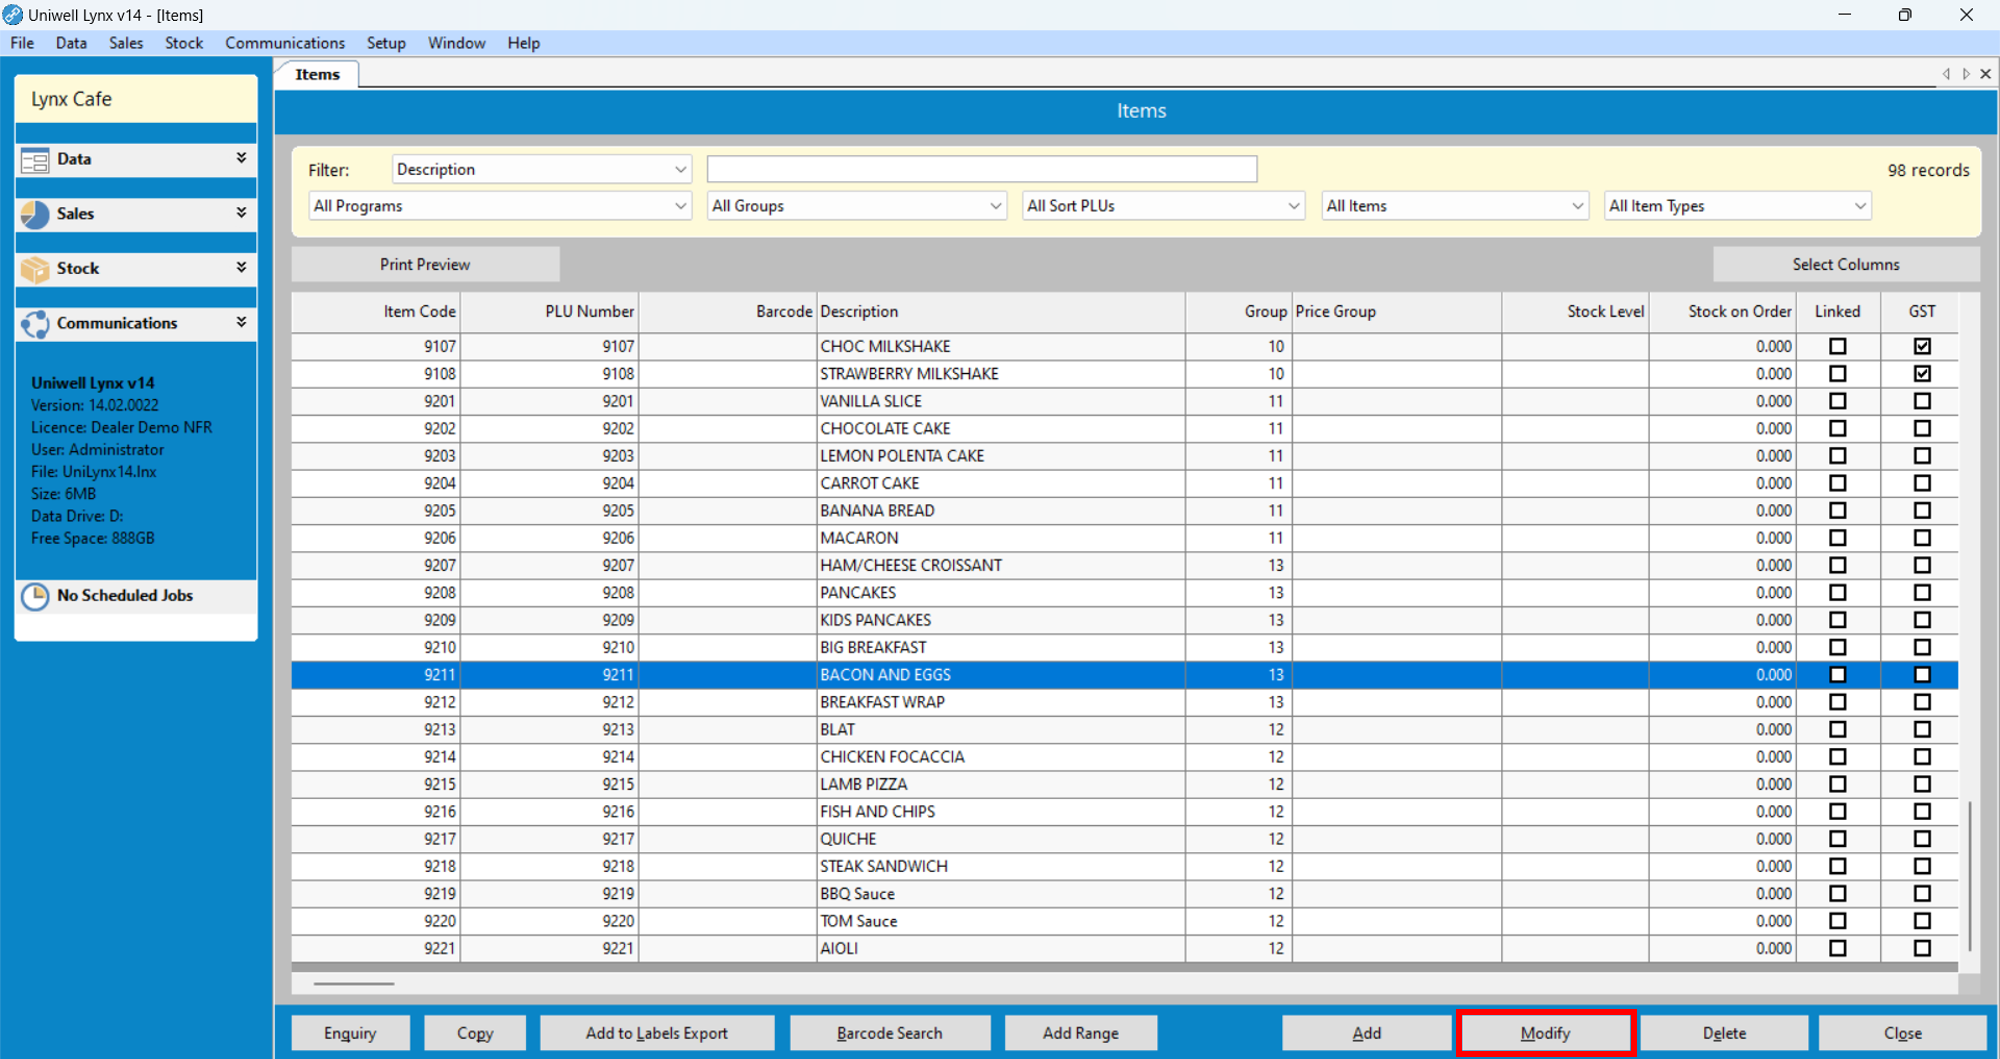Viewport: 2000px width, 1059px height.
Task: Click the Copy button
Action: [475, 1033]
